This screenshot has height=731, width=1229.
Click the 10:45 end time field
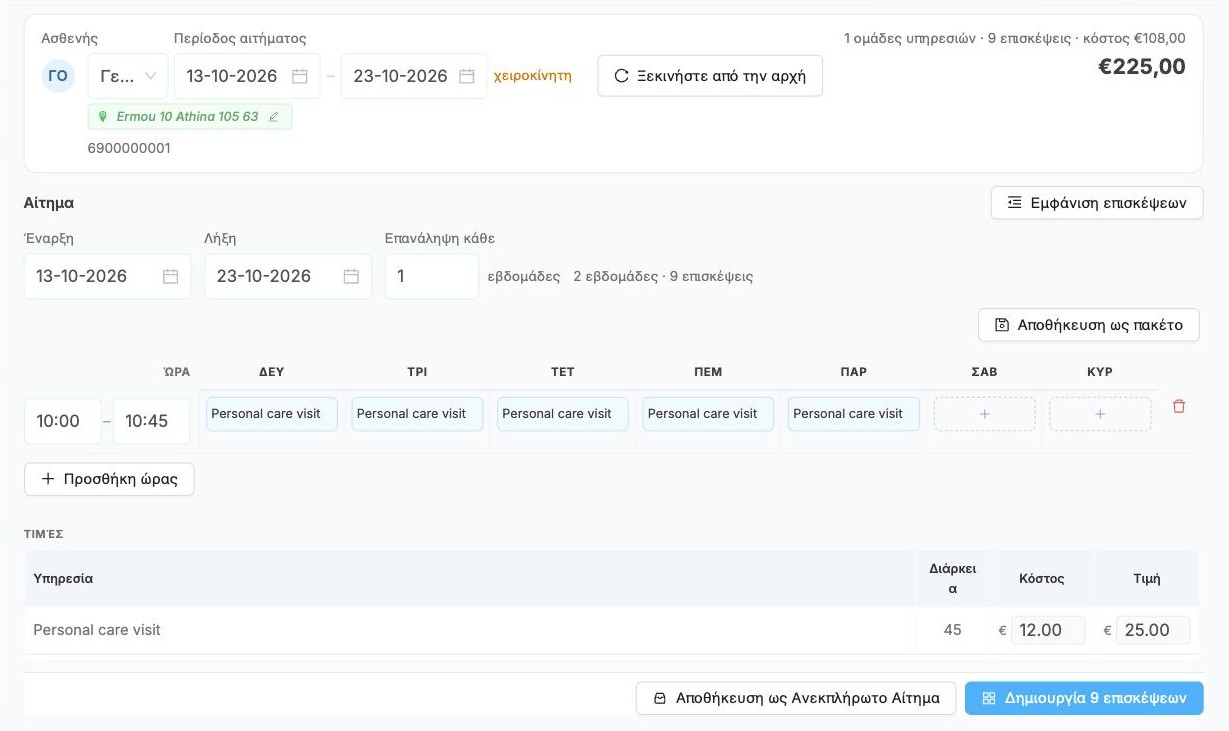coord(151,421)
